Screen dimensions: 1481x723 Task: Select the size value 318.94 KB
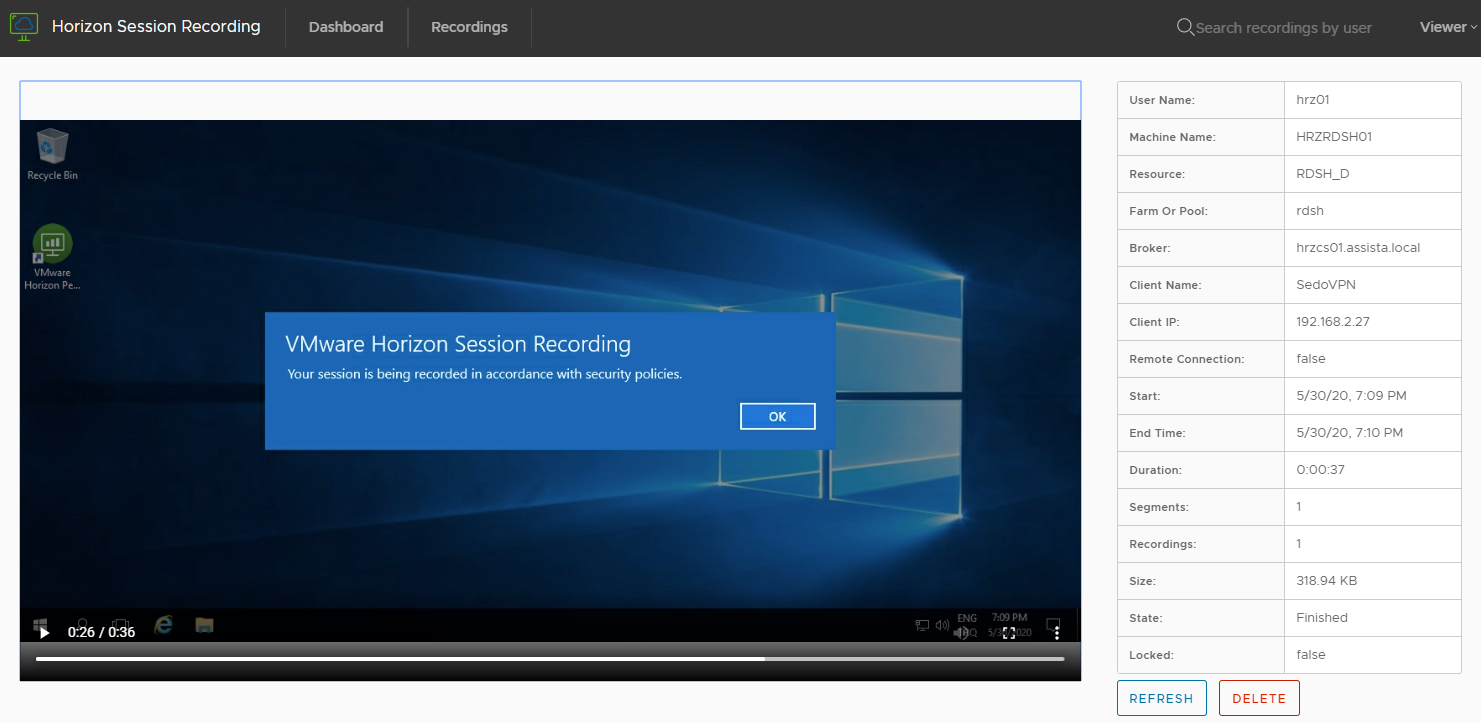(x=1326, y=581)
